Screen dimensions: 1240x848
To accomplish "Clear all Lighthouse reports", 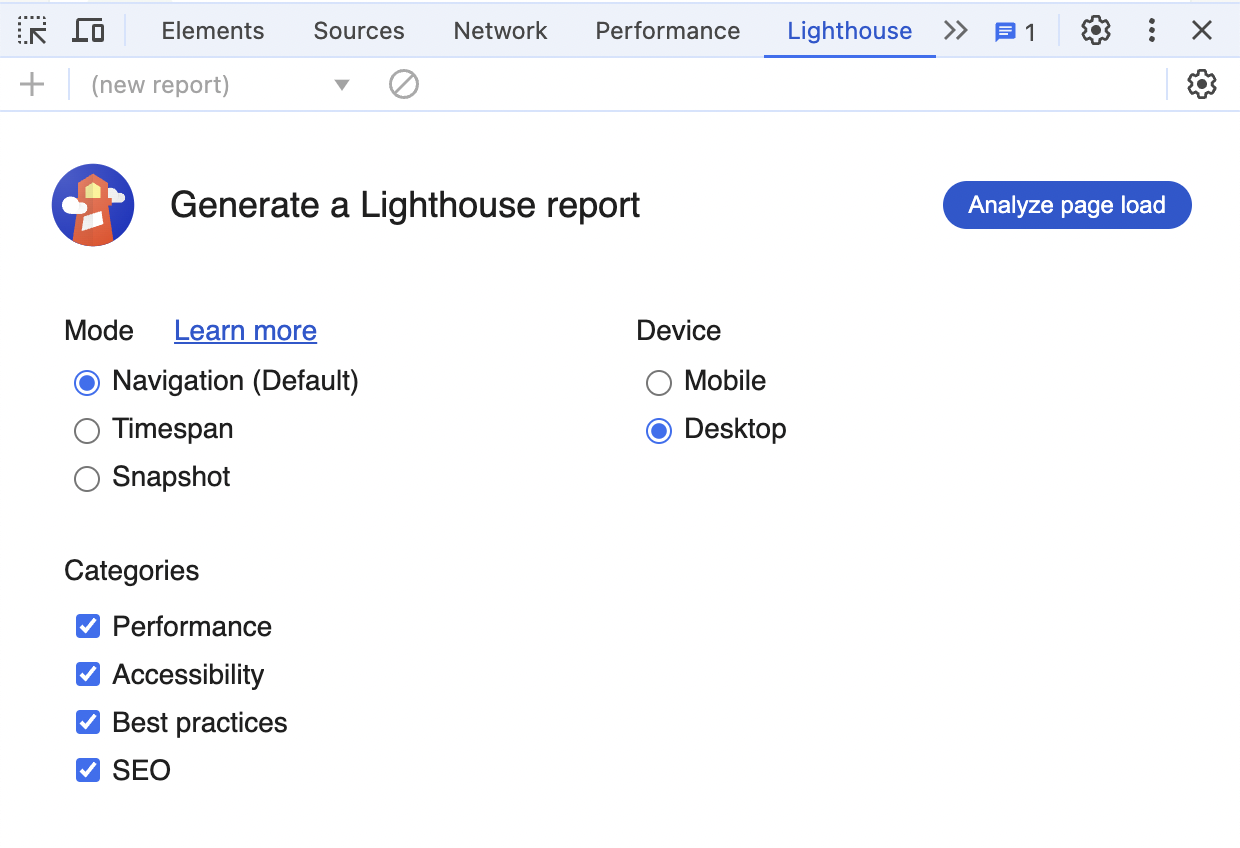I will [404, 84].
